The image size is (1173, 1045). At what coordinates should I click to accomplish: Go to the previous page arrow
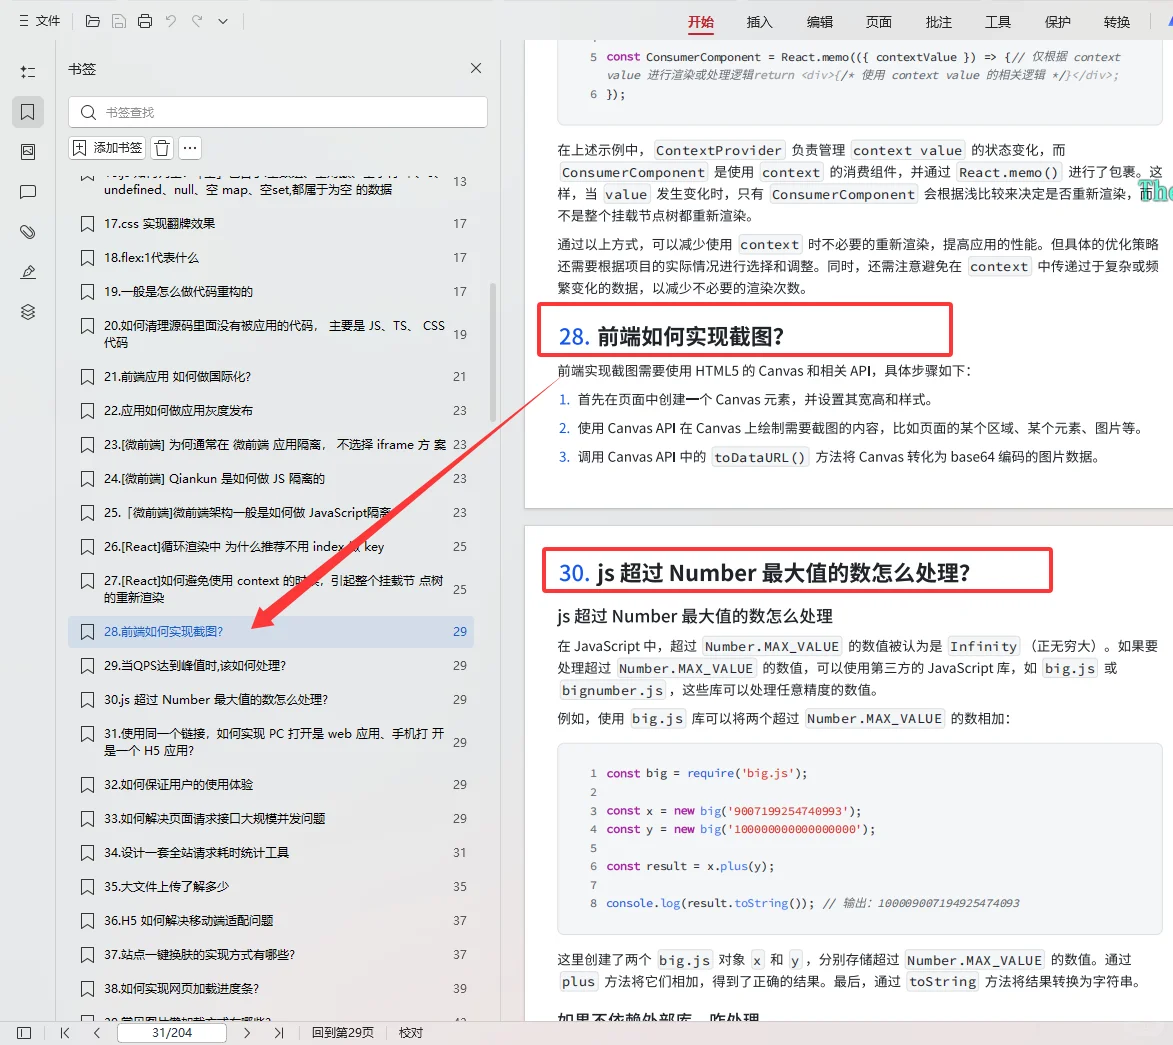coord(97,1033)
